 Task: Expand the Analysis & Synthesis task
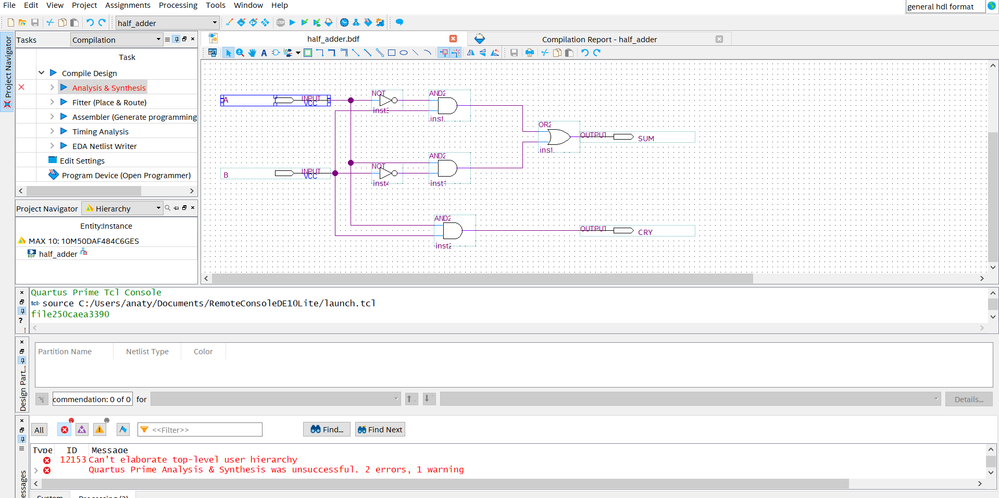(51, 88)
